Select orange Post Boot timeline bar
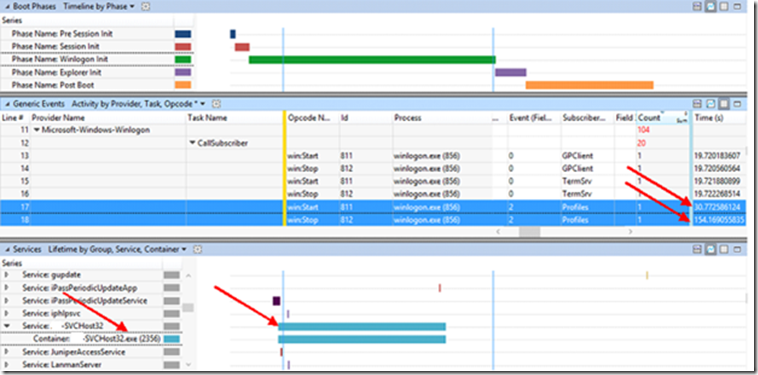758x375 pixels. (590, 85)
